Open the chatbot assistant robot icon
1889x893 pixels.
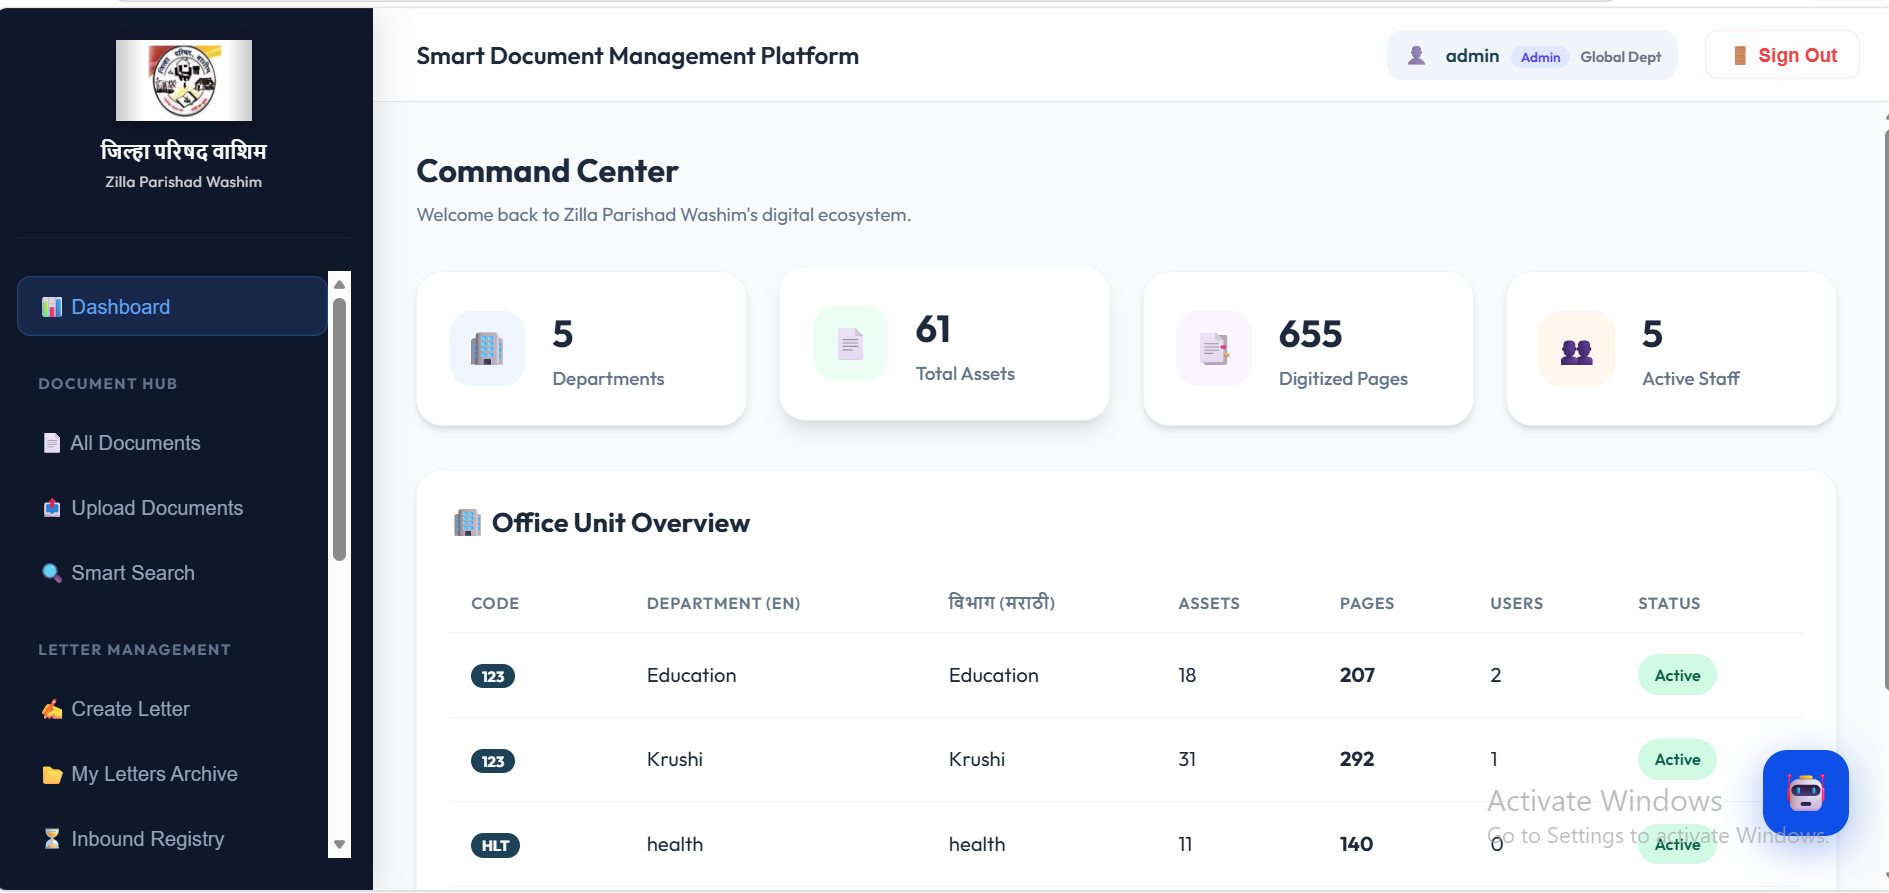[1805, 792]
